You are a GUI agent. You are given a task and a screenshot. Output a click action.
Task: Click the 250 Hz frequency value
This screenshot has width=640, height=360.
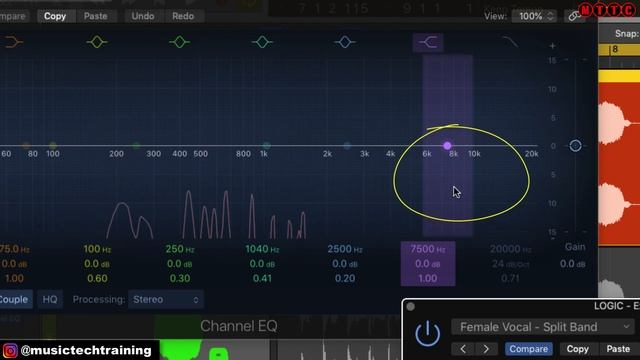click(180, 249)
